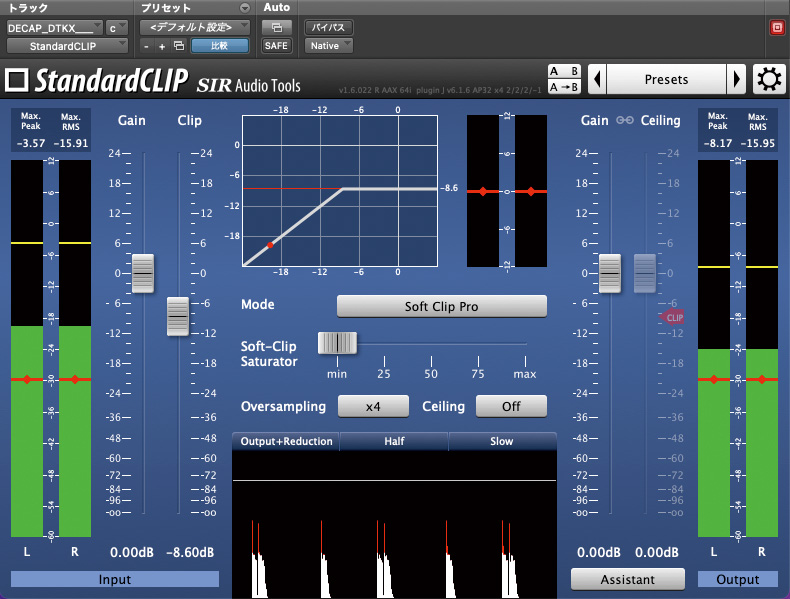Select the Half display tab
This screenshot has height=599, width=790.
[394, 441]
